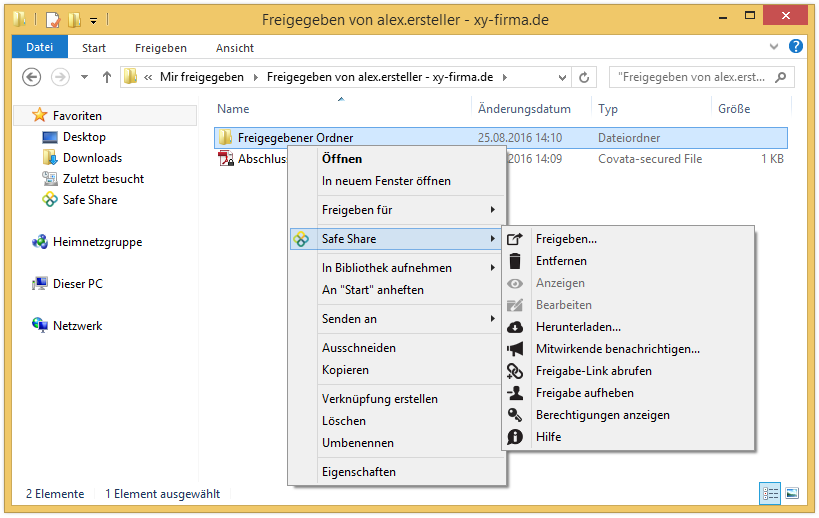Screen dimensions: 819x518
Task: Switch to details view icon in status bar
Action: tap(770, 493)
